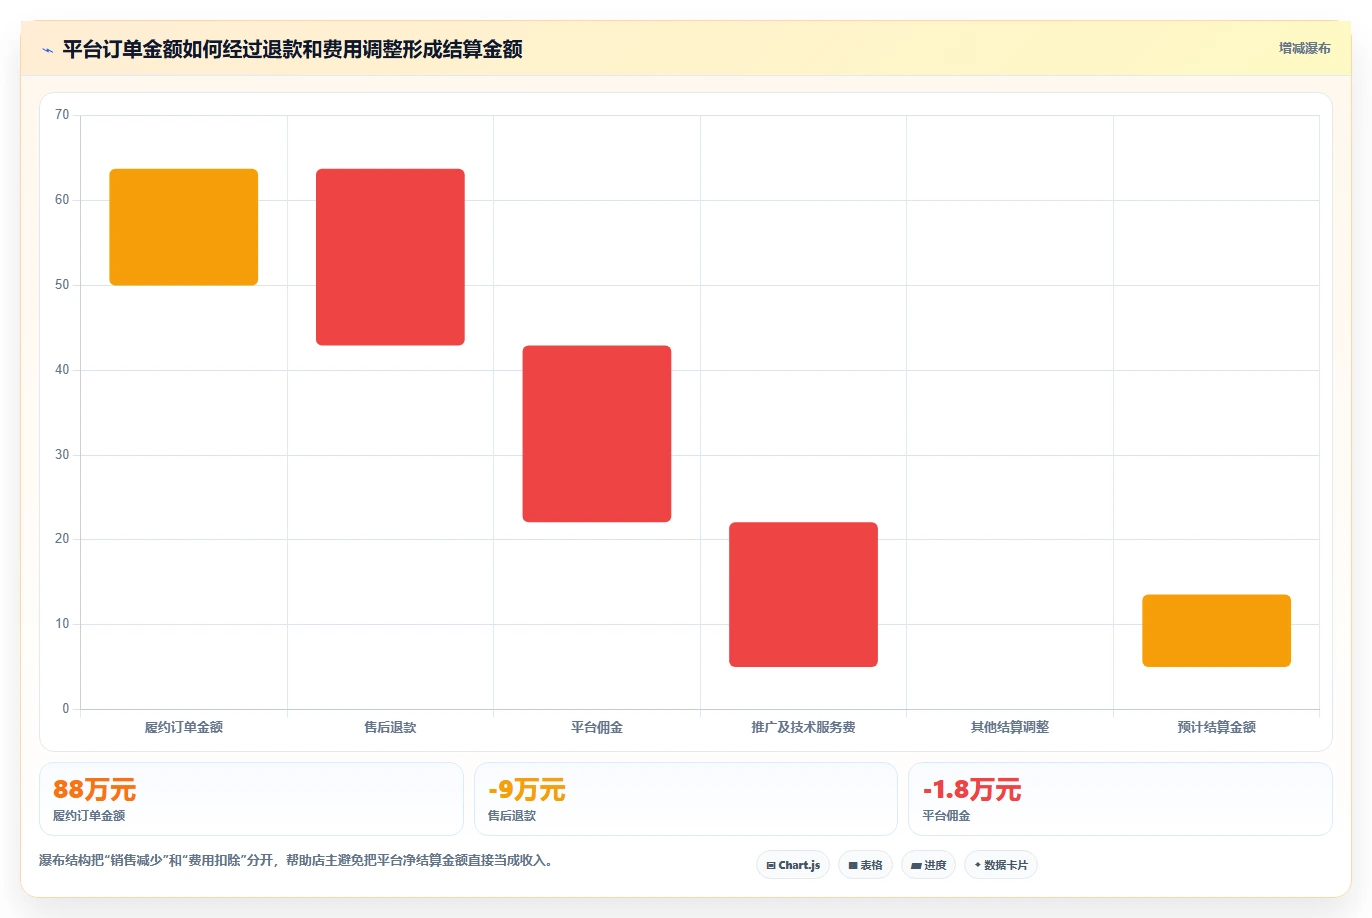The height and width of the screenshot is (918, 1372).
Task: Click the y-axis value 70
Action: pyautogui.click(x=62, y=115)
